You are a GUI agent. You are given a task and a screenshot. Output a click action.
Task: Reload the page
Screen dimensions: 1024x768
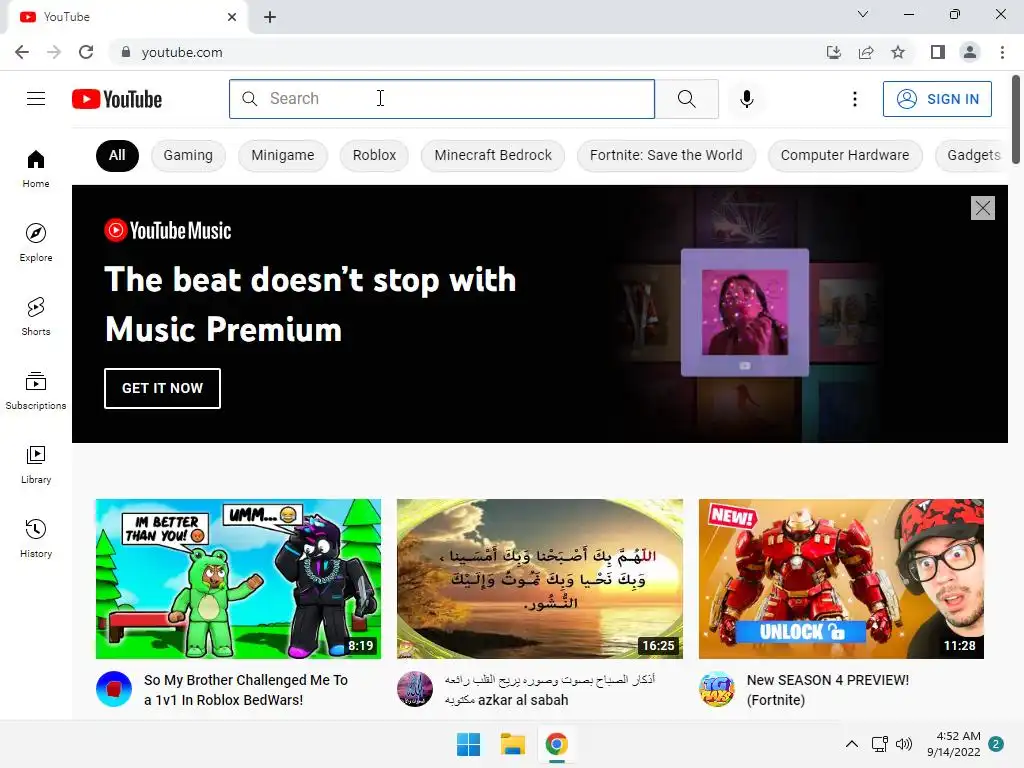click(x=86, y=52)
